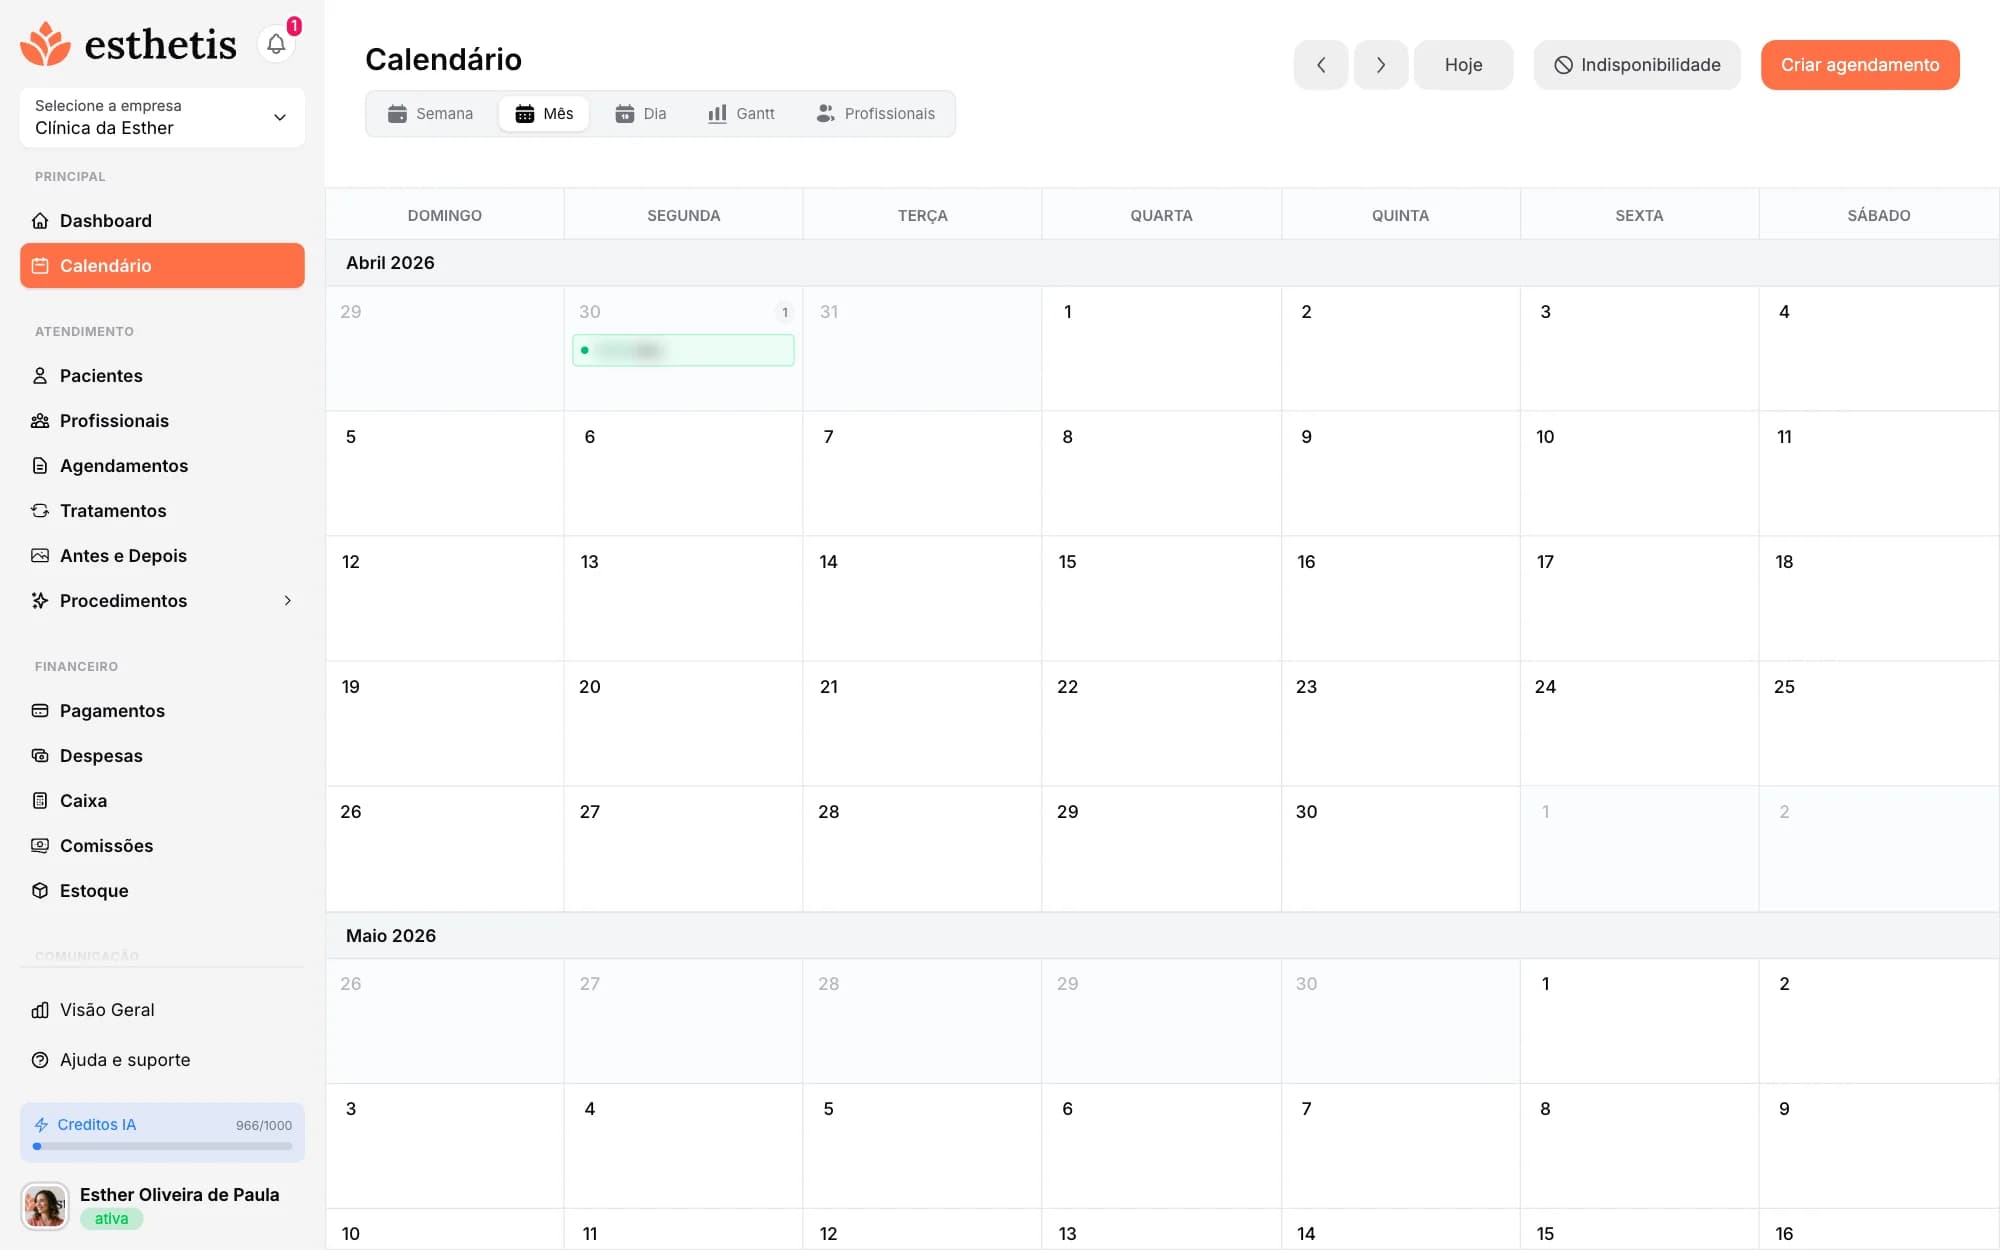This screenshot has width=2000, height=1250.
Task: Click the Creditos IA progress bar
Action: coord(162,1147)
